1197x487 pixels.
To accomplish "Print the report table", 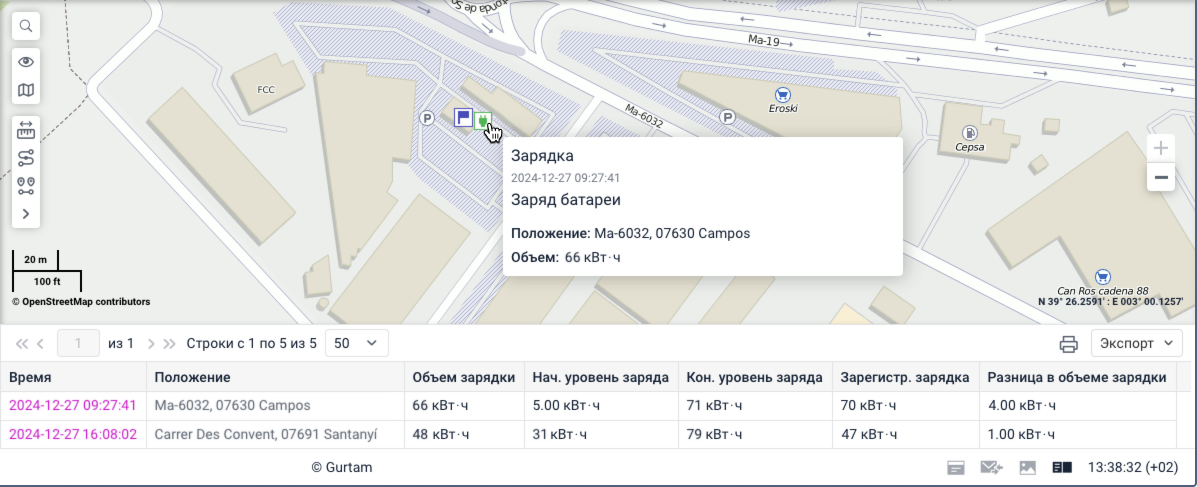I will click(x=1069, y=343).
